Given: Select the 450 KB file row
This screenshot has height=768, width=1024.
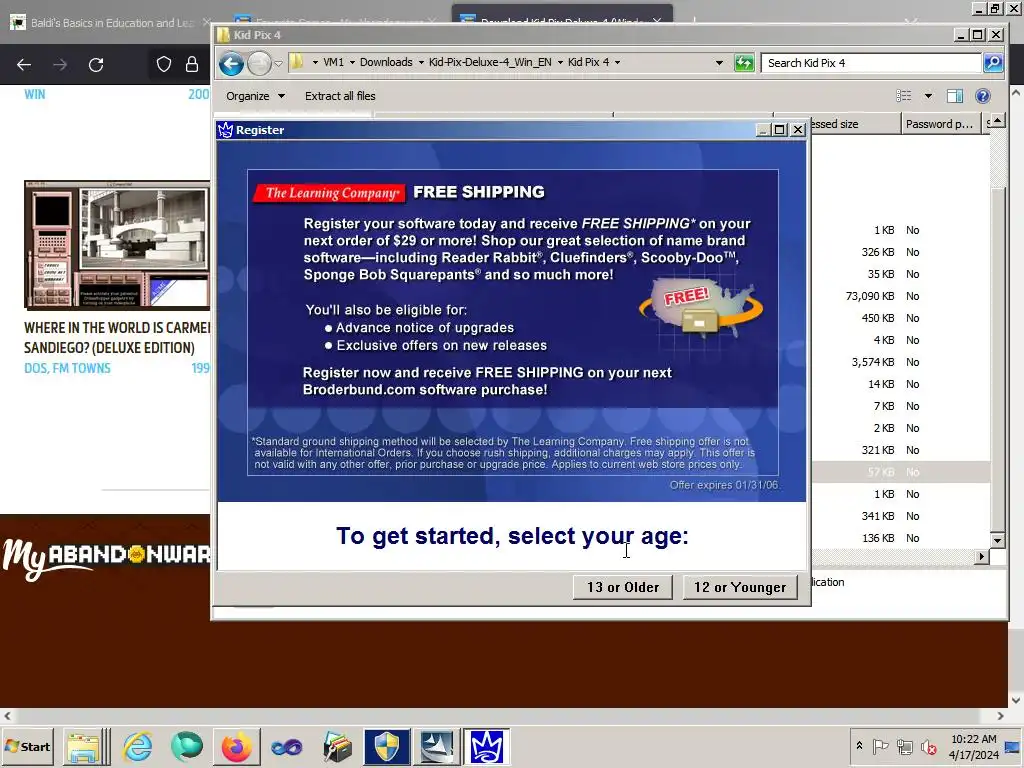Looking at the screenshot, I should (x=900, y=318).
